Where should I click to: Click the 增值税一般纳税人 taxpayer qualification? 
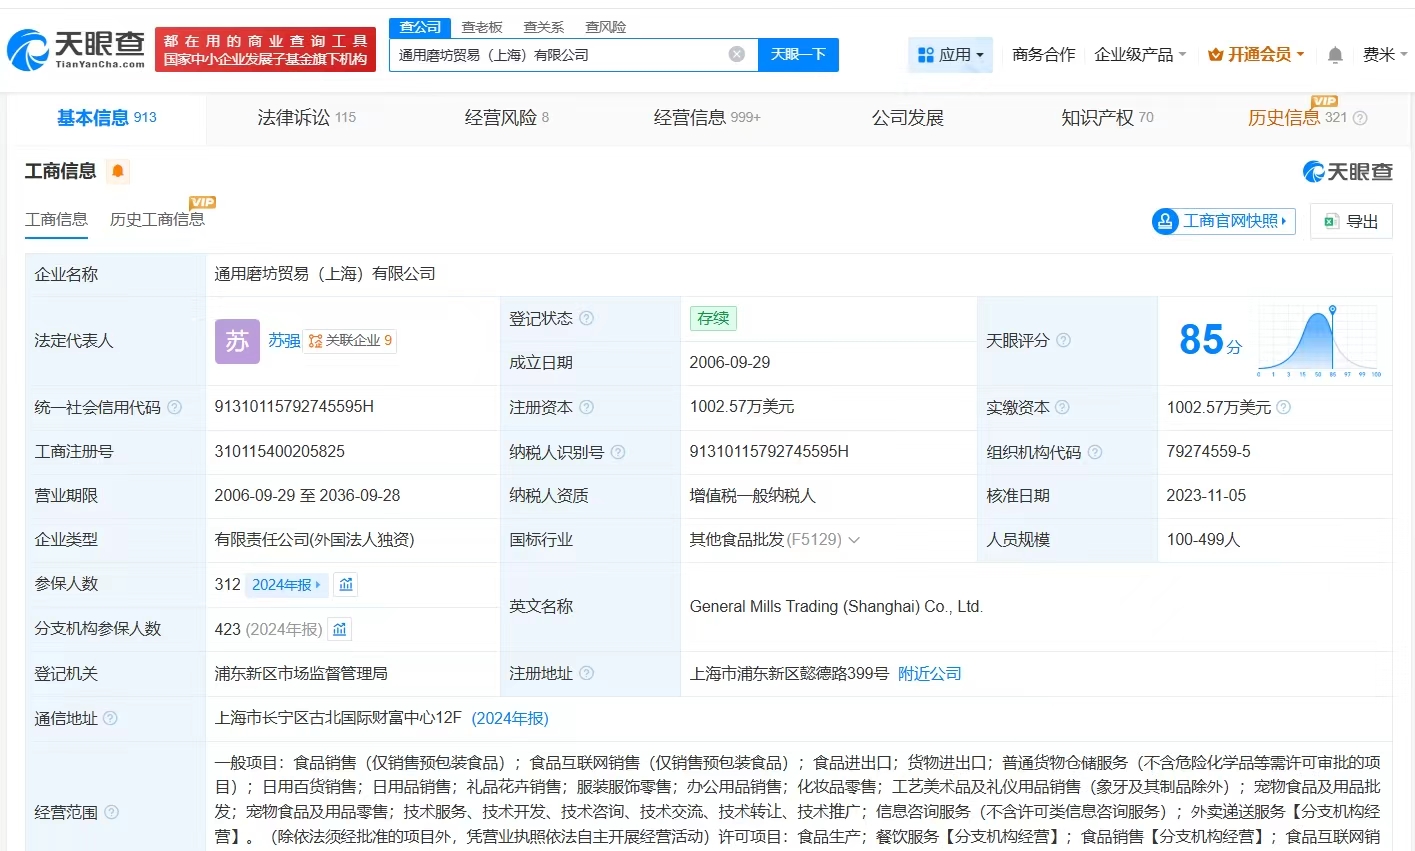pyautogui.click(x=753, y=496)
